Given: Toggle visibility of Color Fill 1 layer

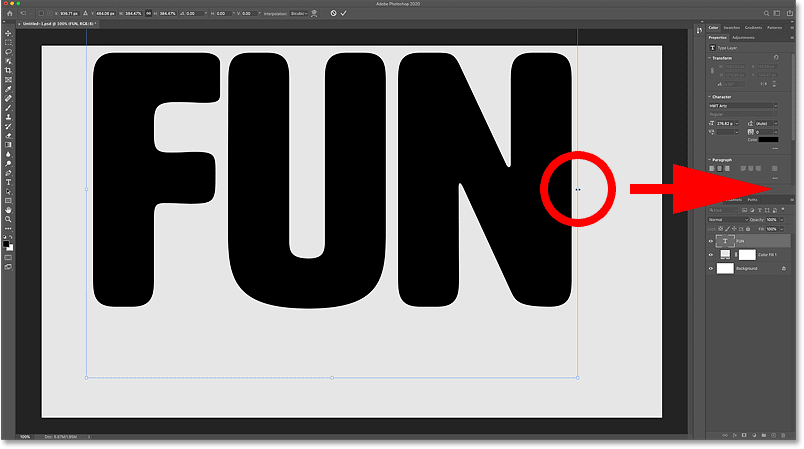Looking at the screenshot, I should [712, 255].
